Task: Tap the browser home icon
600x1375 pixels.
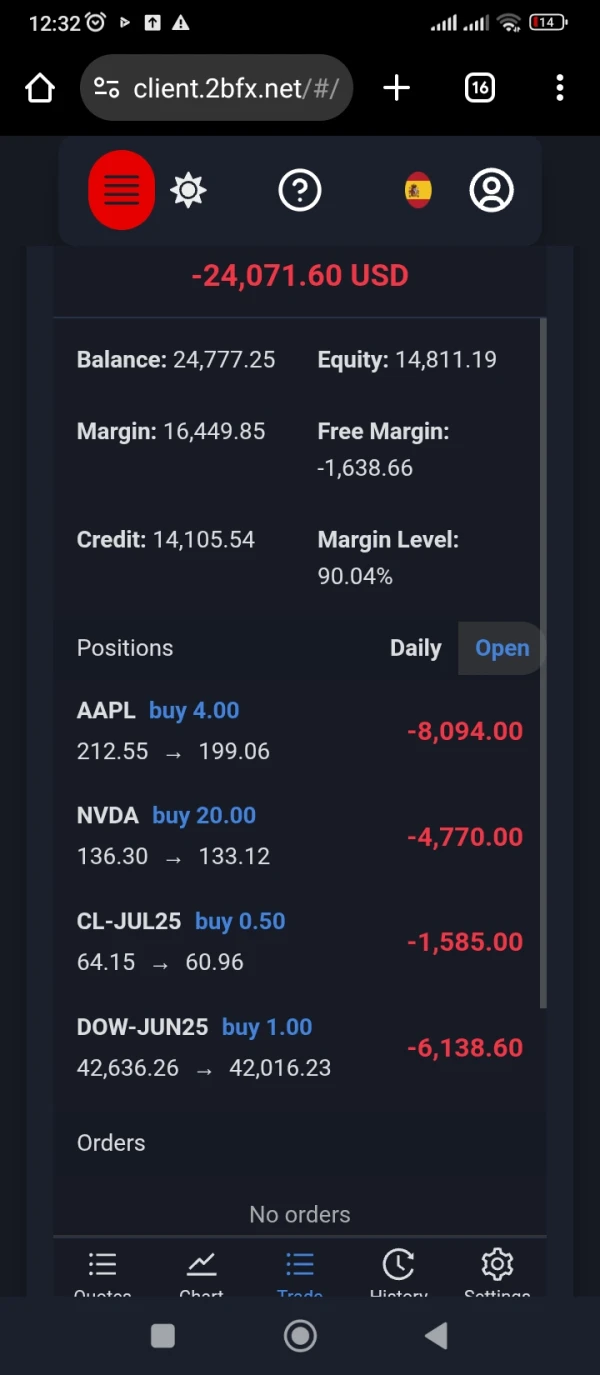Action: pyautogui.click(x=40, y=88)
